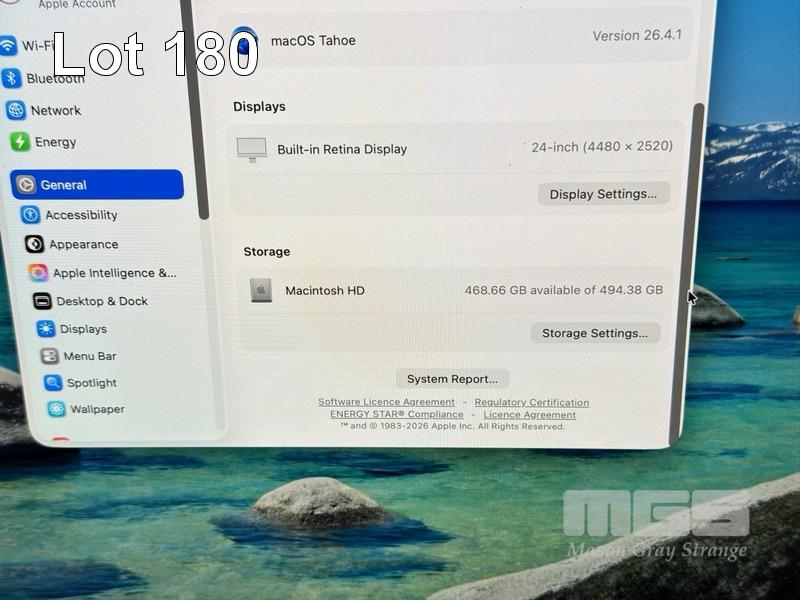Viewport: 800px width, 600px height.
Task: Click the Display Settings... button
Action: point(603,194)
